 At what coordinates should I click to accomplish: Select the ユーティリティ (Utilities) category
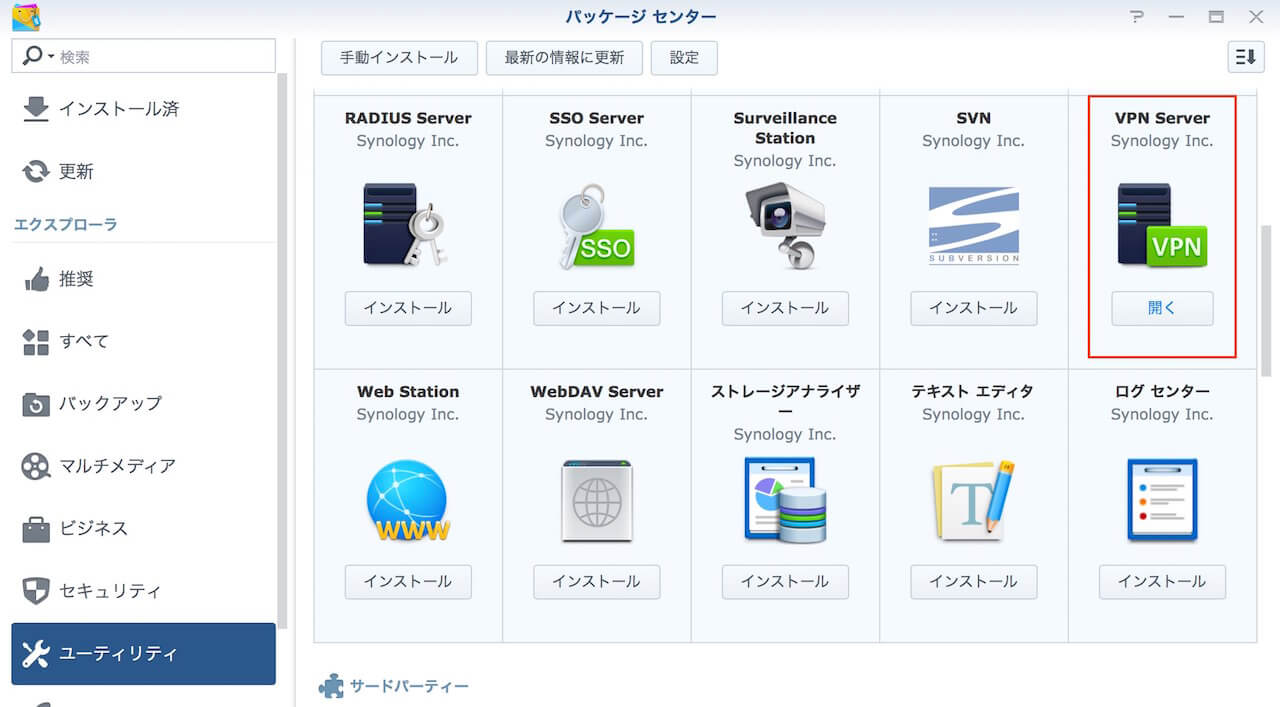[x=143, y=654]
